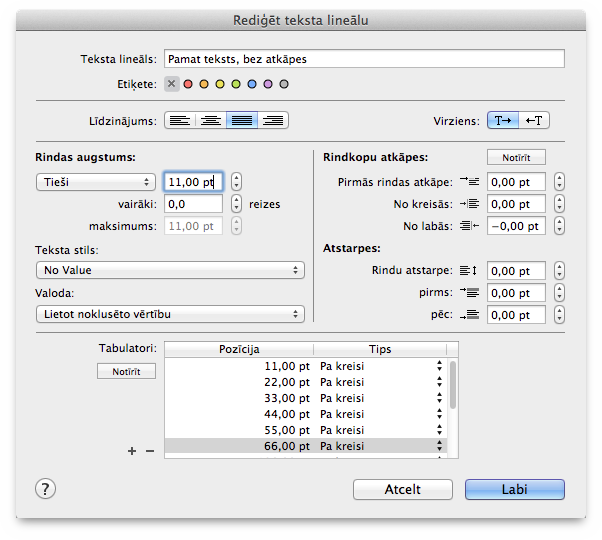Click the No kreisās value field
Viewport: 602px width, 540px height.
tap(516, 204)
